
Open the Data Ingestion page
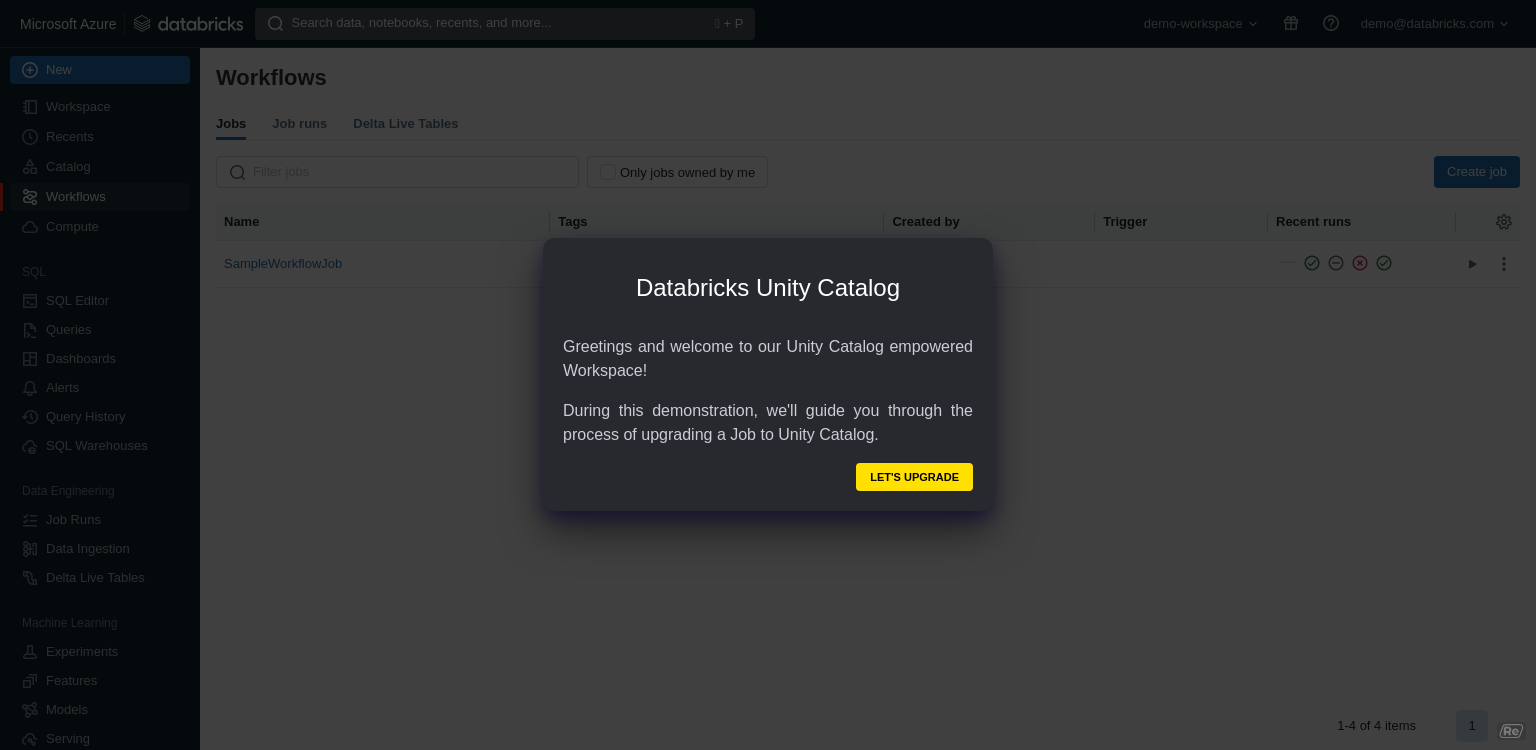click(87, 548)
